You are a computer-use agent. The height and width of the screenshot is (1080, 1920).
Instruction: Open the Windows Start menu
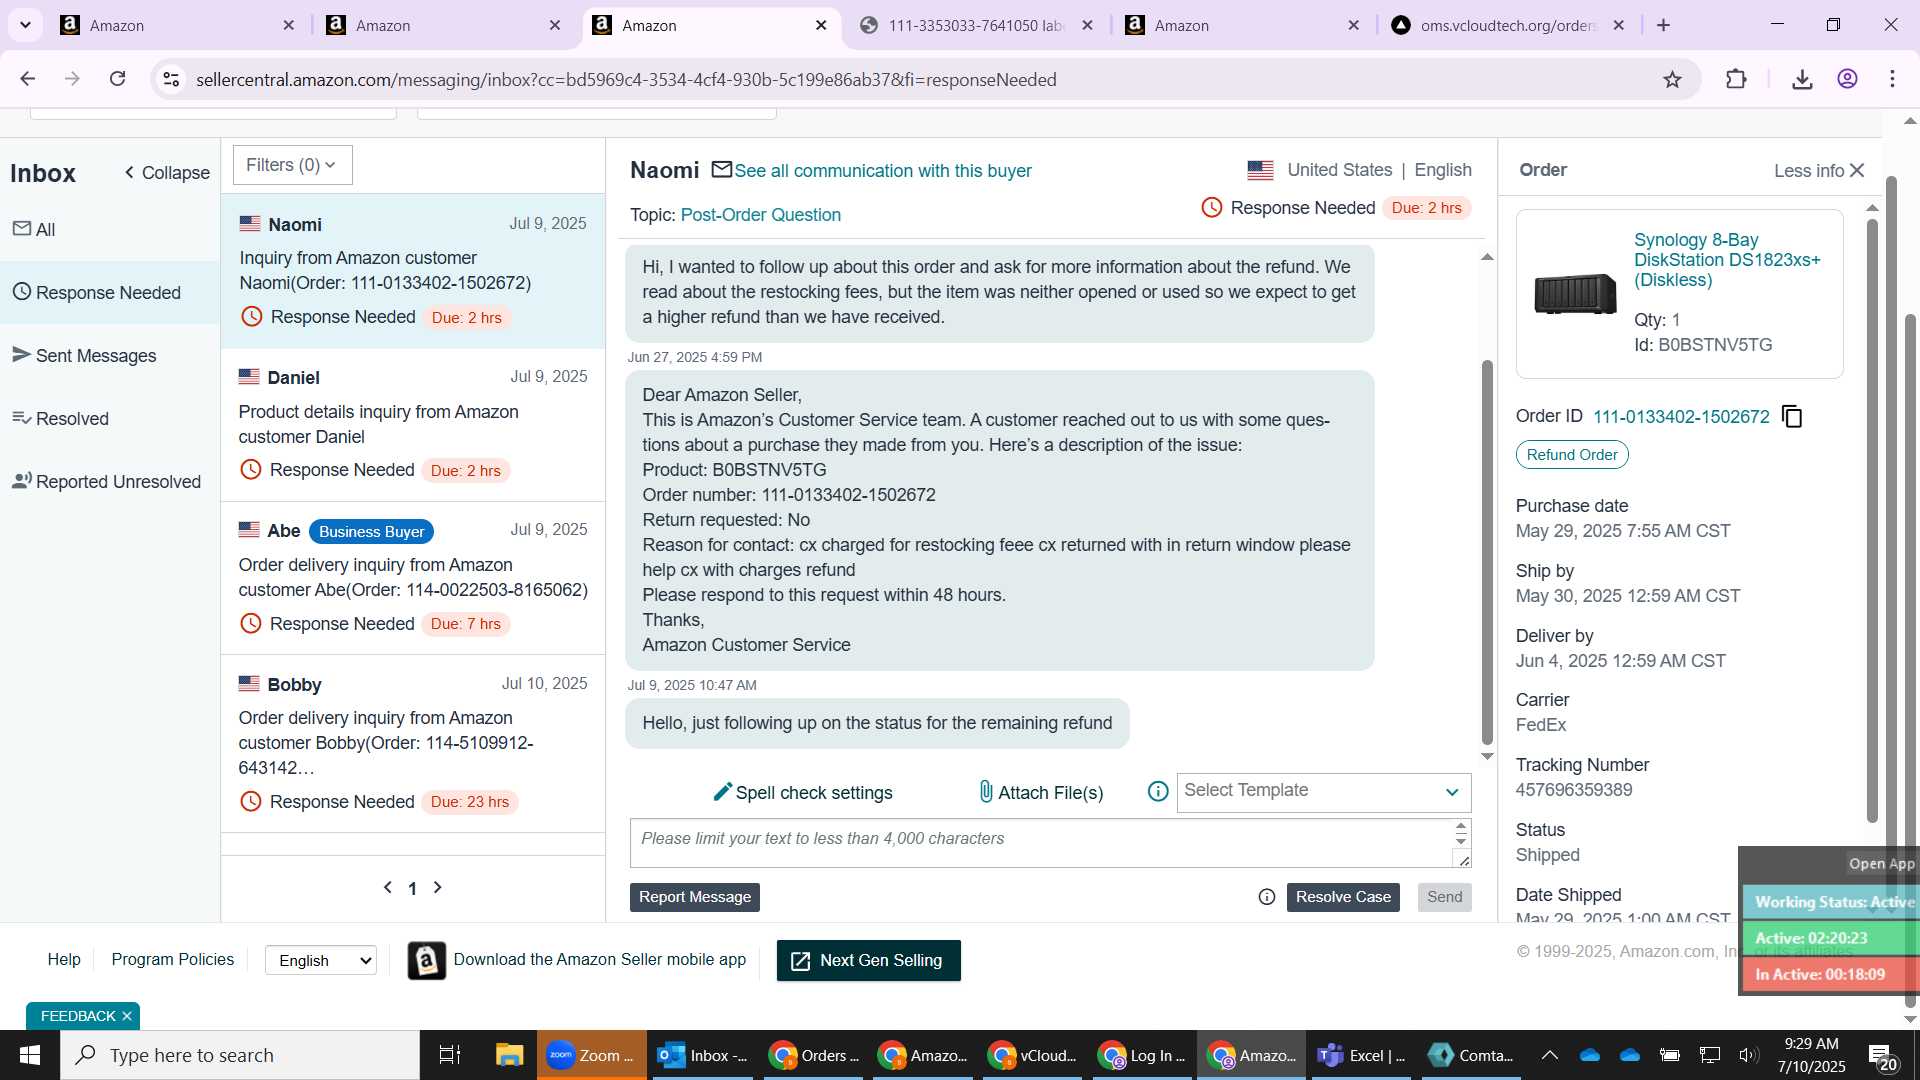(29, 1055)
